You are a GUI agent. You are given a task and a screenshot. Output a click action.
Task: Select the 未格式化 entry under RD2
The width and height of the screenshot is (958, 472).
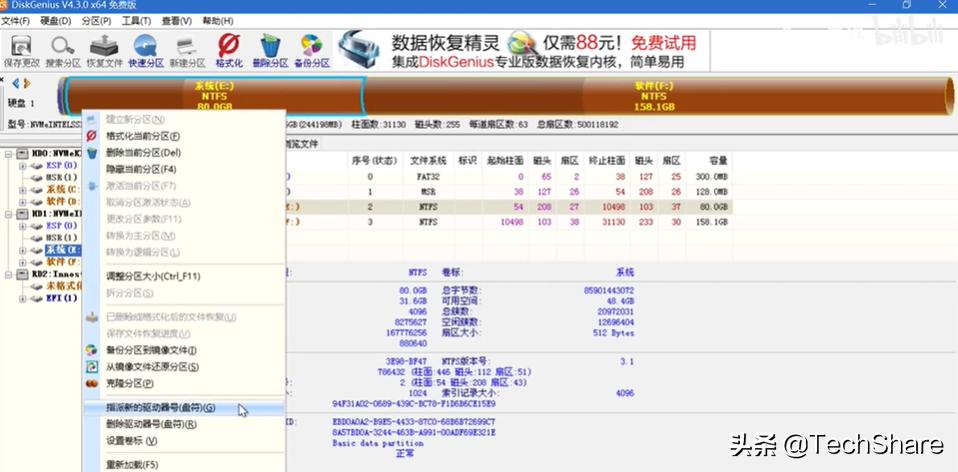click(x=64, y=287)
